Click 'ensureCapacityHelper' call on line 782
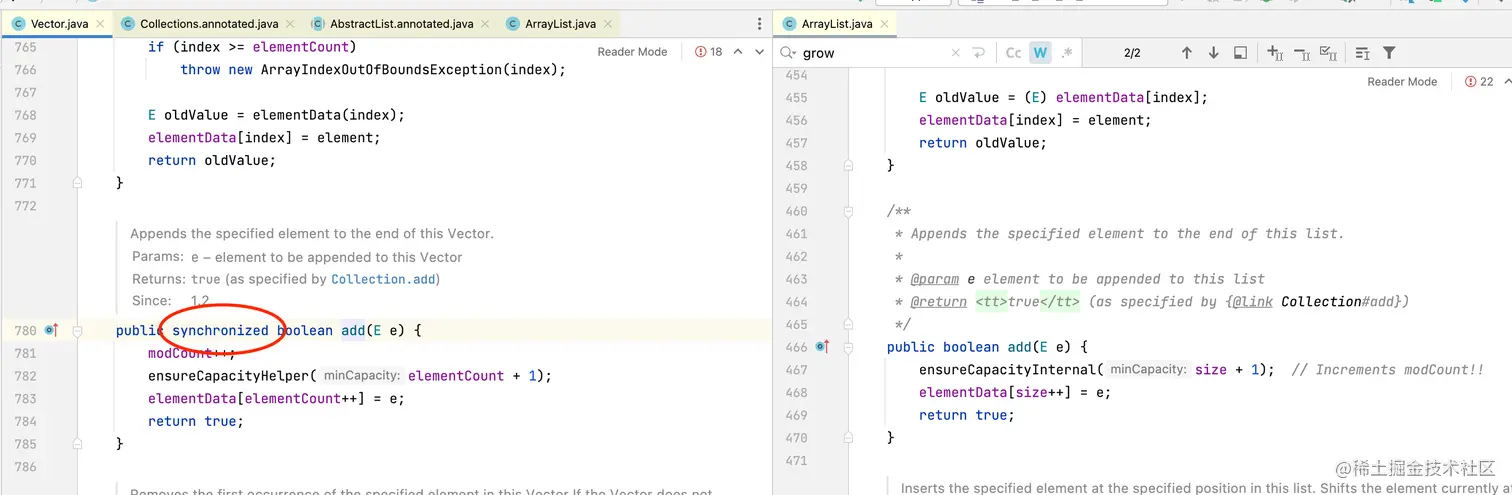Screen dimensions: 1512x495 click(x=229, y=376)
